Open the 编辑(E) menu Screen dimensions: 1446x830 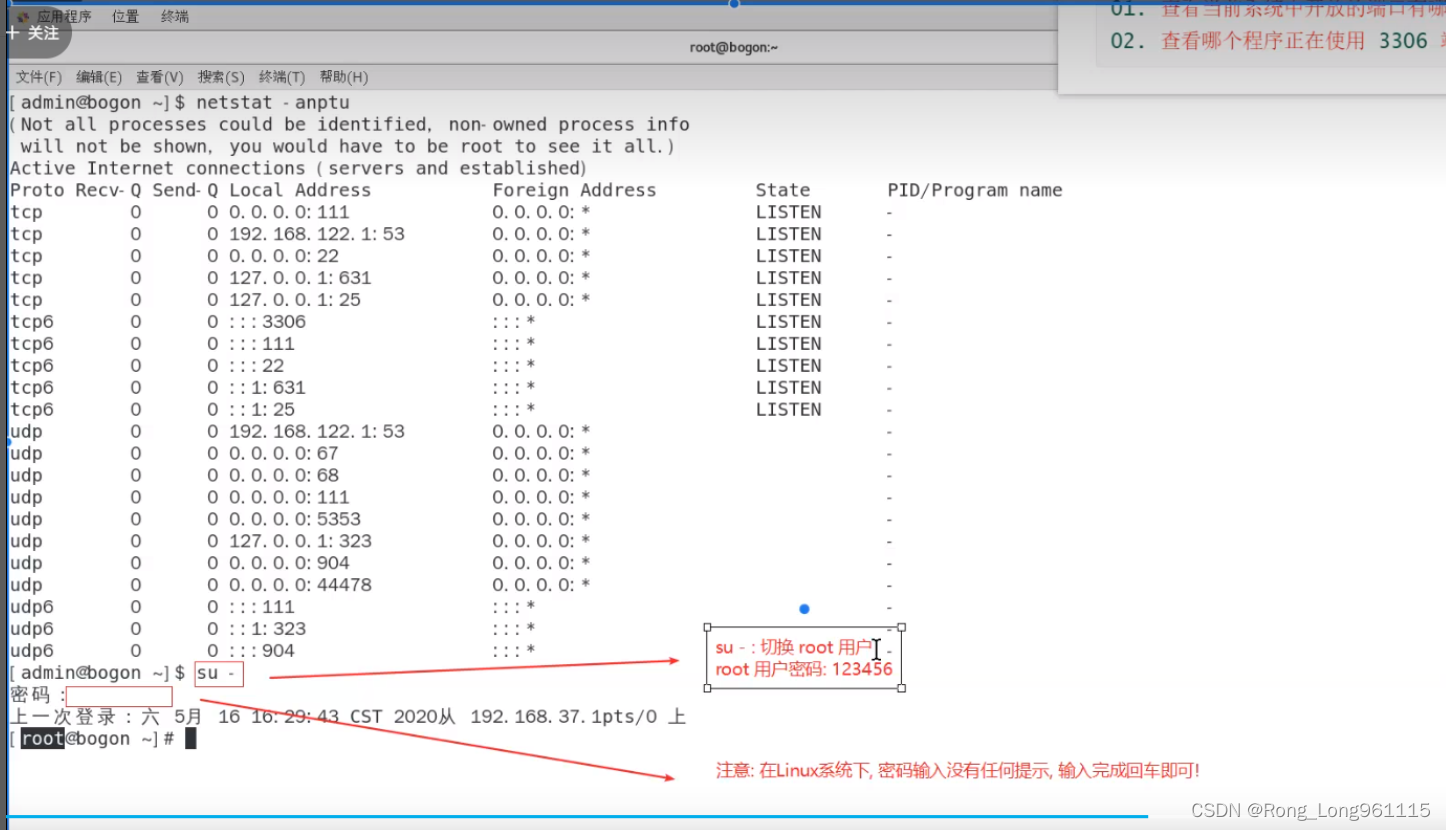[x=99, y=77]
